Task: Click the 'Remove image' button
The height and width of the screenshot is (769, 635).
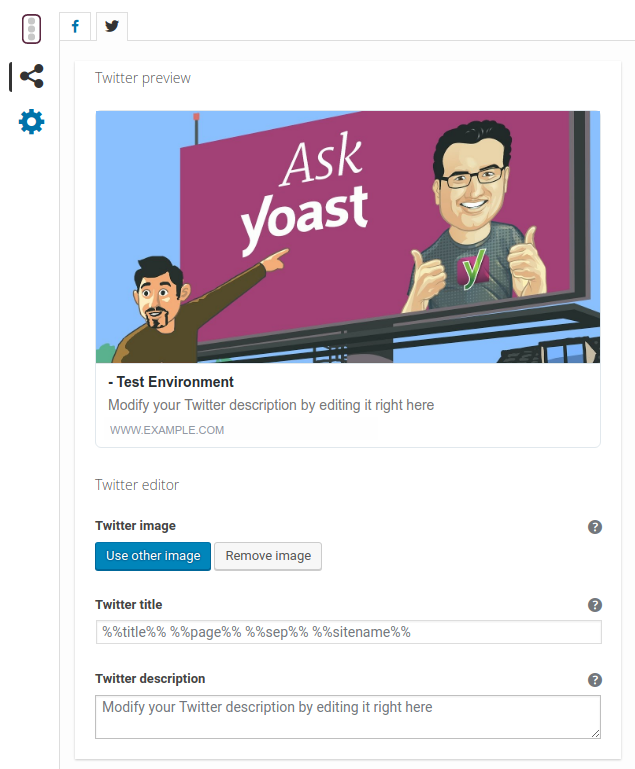Action: [x=268, y=556]
